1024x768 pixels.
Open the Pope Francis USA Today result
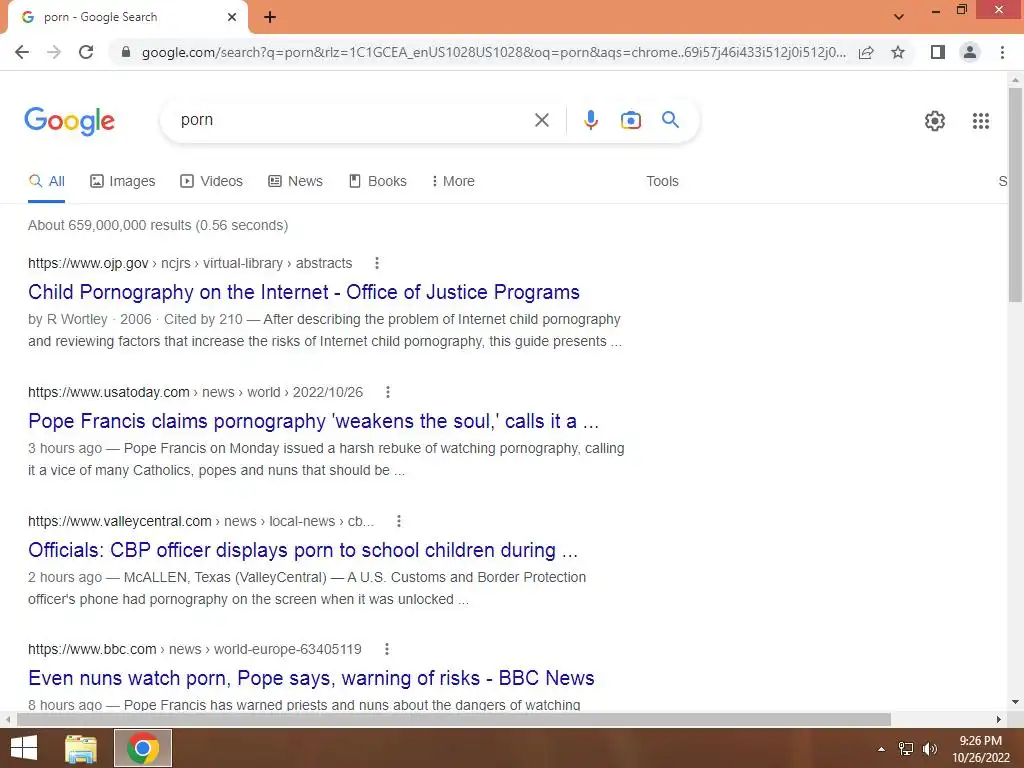[x=313, y=421]
